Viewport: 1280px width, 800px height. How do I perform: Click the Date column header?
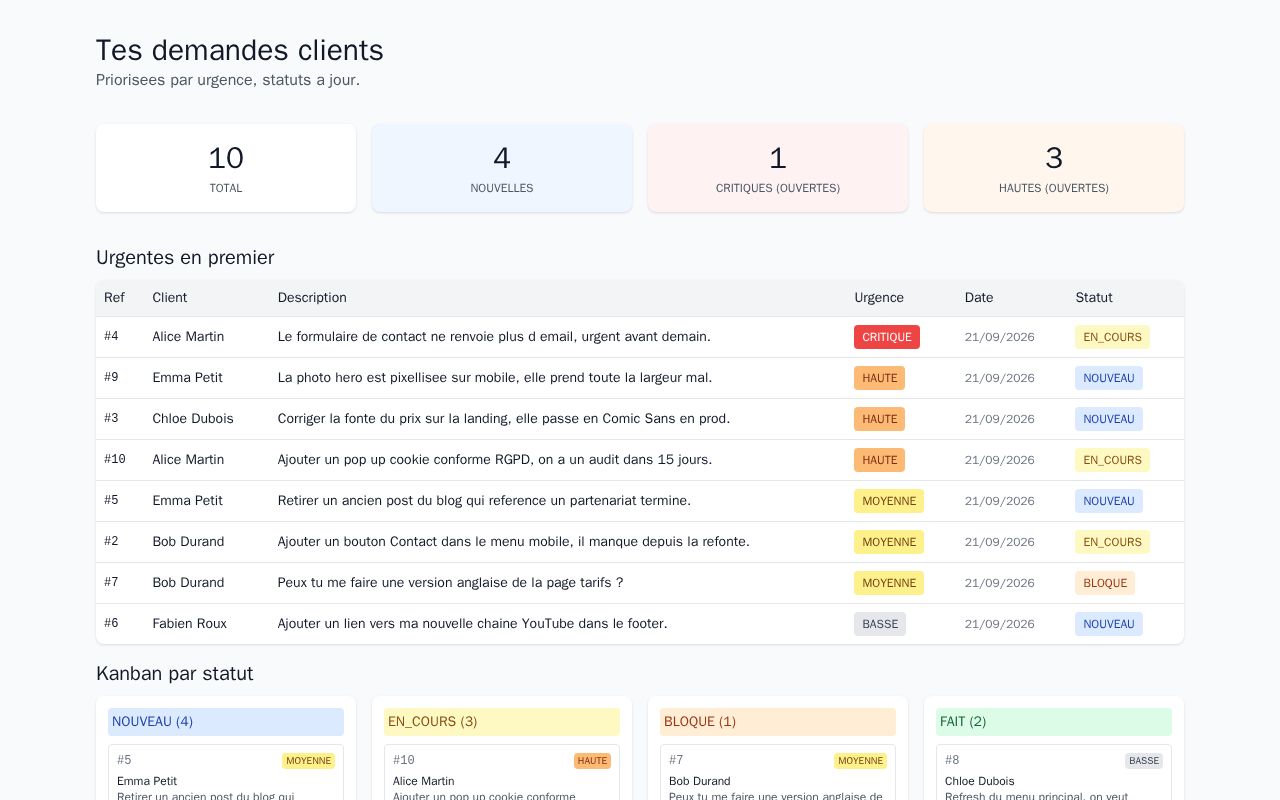pos(979,298)
